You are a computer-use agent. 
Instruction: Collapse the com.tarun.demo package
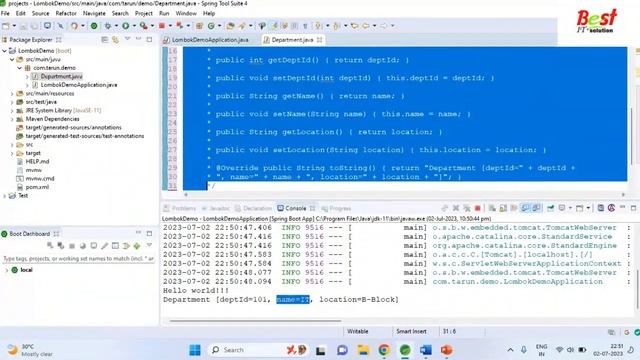(x=19, y=68)
